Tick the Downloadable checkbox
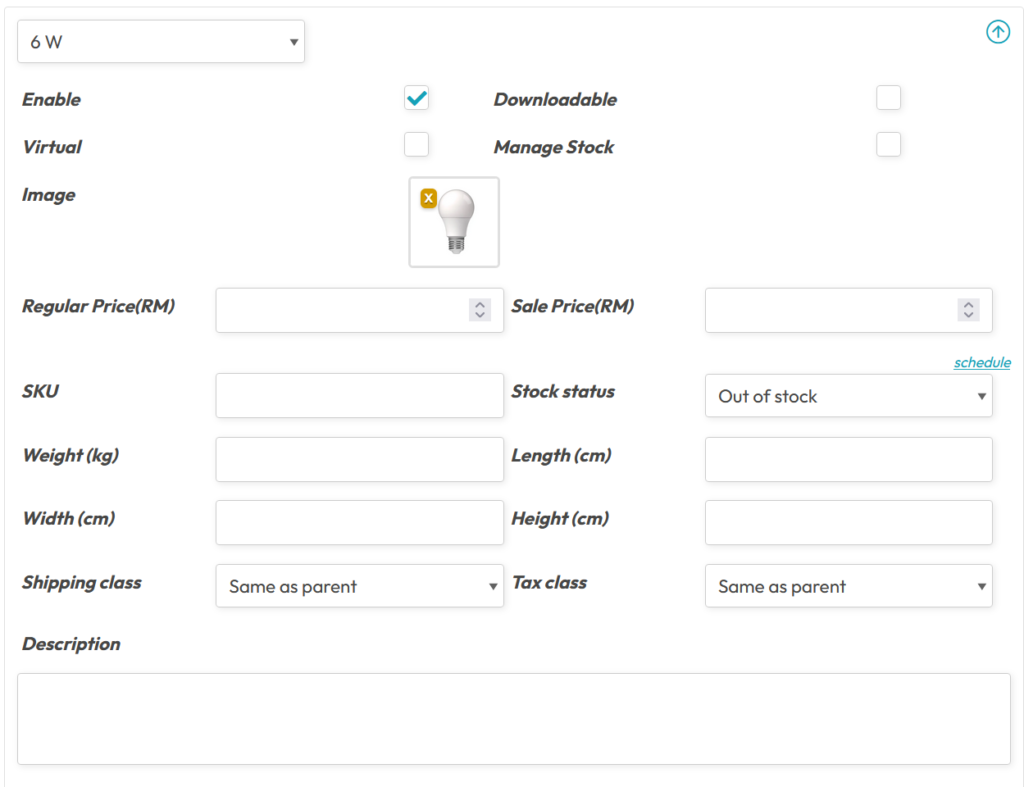The width and height of the screenshot is (1024, 787). [x=888, y=98]
